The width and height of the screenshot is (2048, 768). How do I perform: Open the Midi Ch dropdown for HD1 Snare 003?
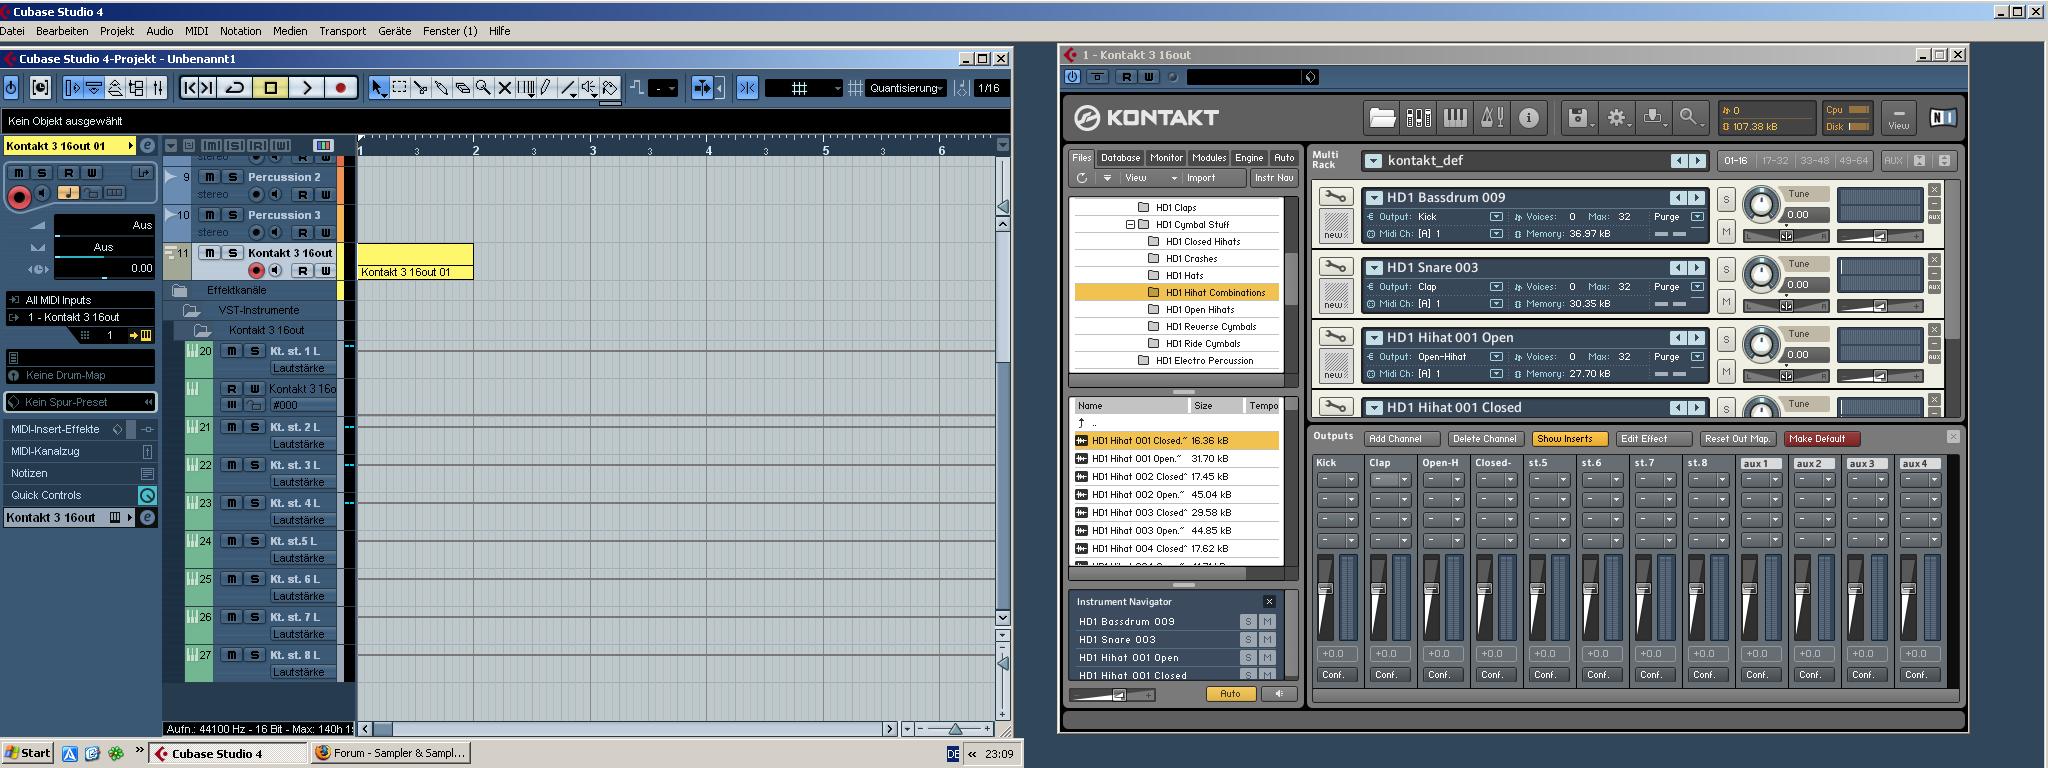click(x=1496, y=304)
